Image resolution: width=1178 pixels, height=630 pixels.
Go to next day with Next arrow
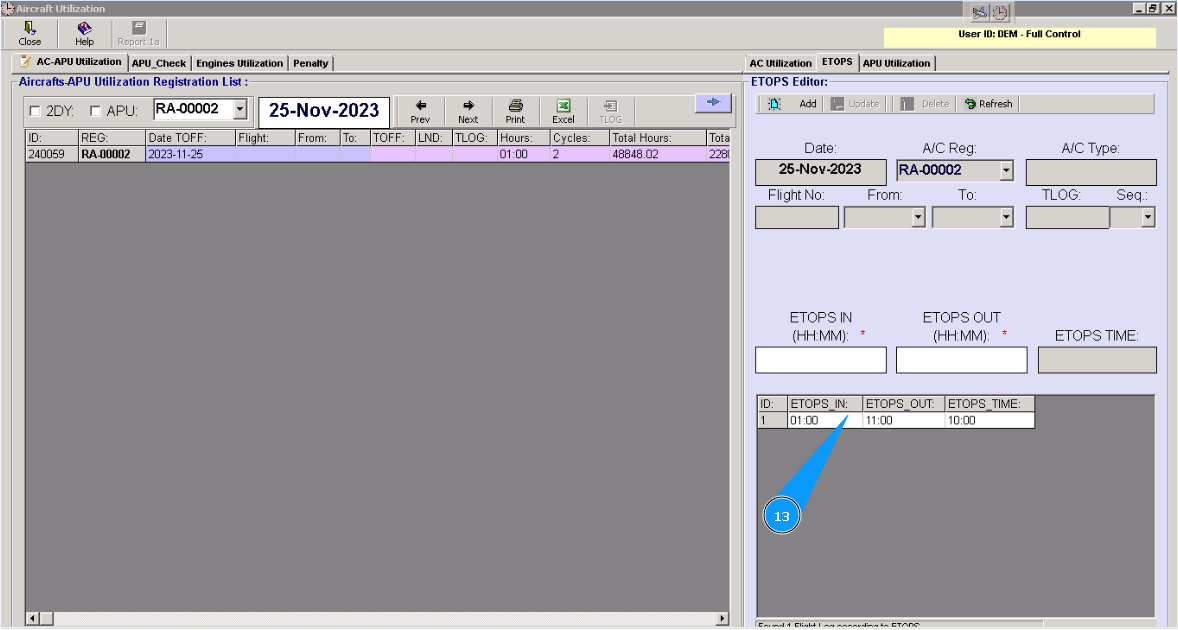468,111
